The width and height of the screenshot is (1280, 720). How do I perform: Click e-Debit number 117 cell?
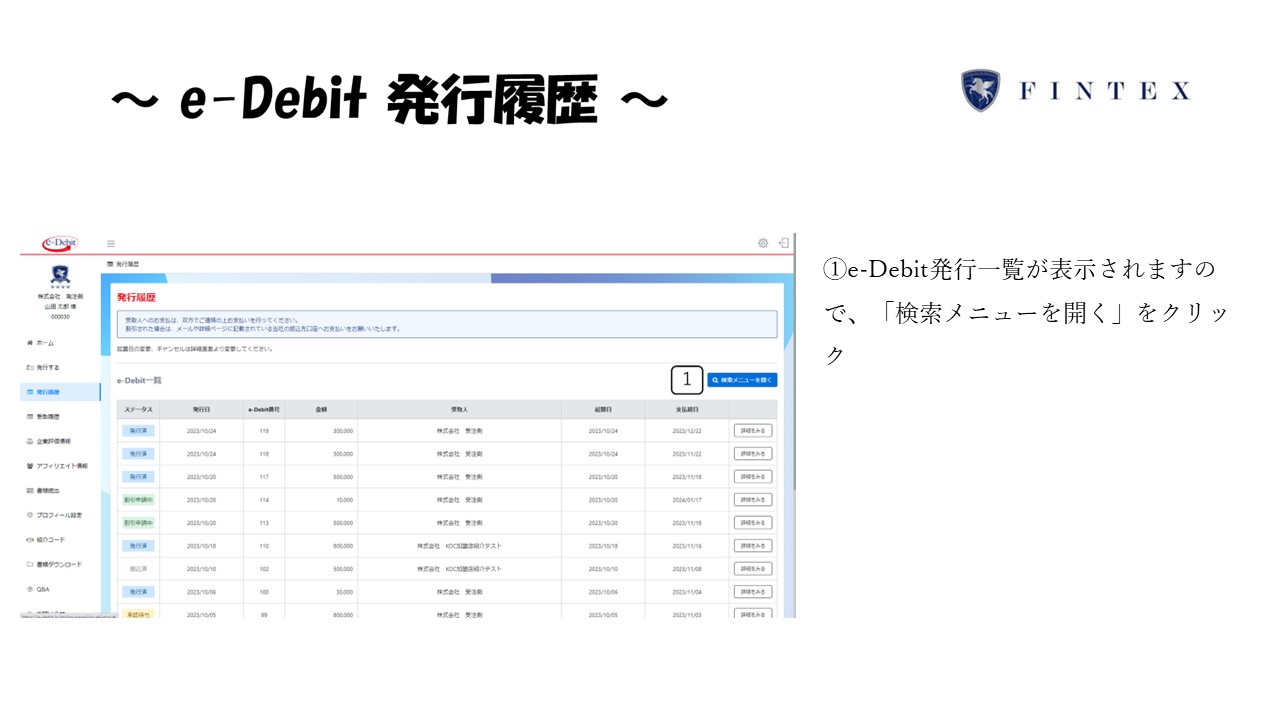[264, 477]
